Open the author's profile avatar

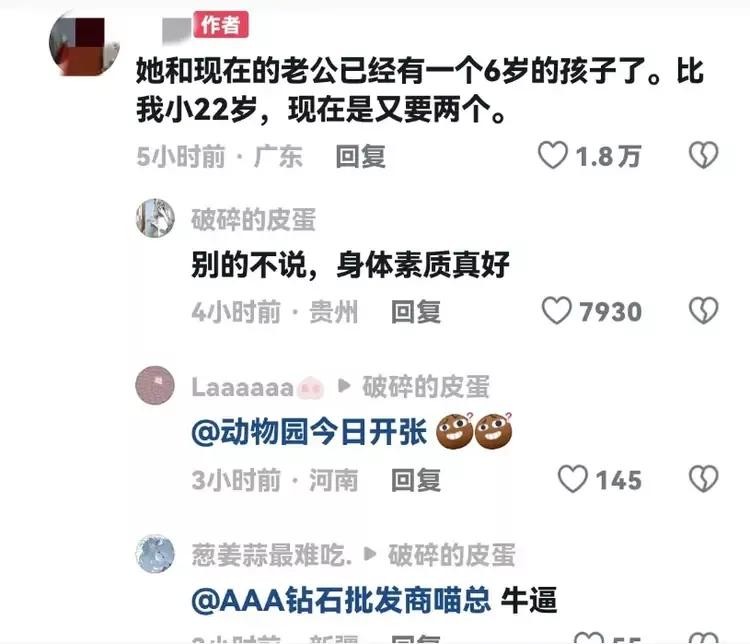[x=84, y=44]
